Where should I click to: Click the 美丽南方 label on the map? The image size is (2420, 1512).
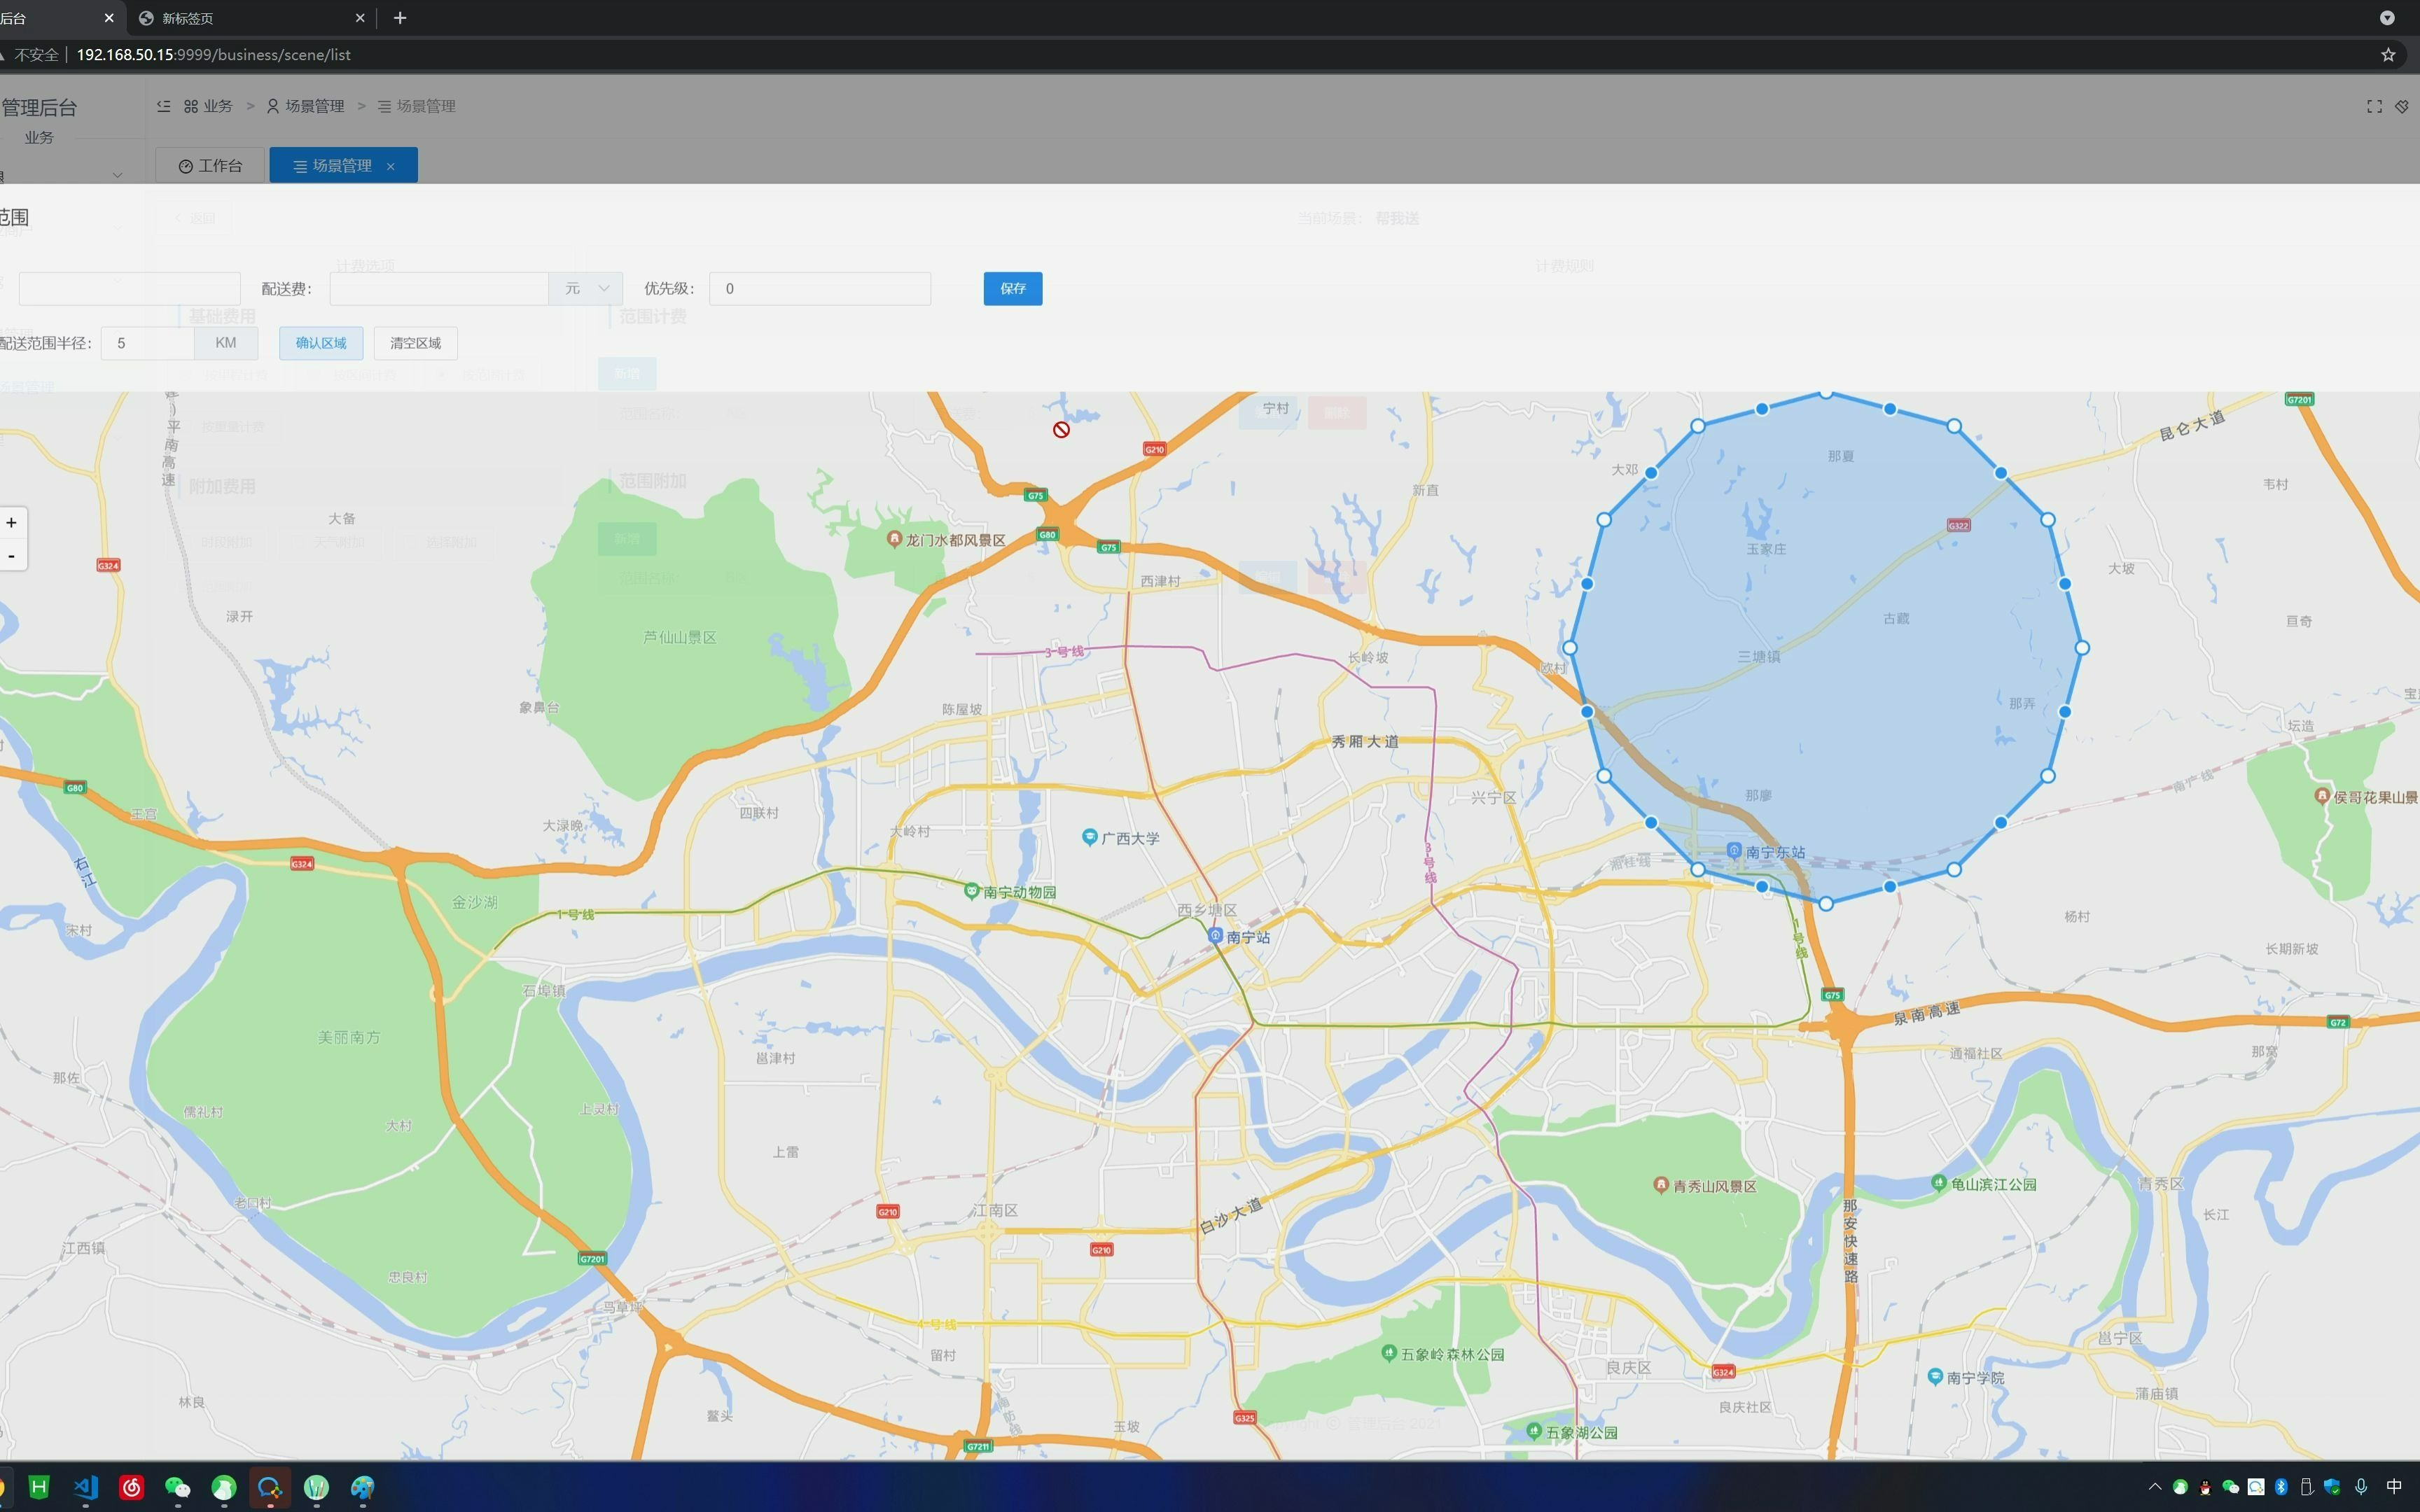pyautogui.click(x=349, y=1037)
